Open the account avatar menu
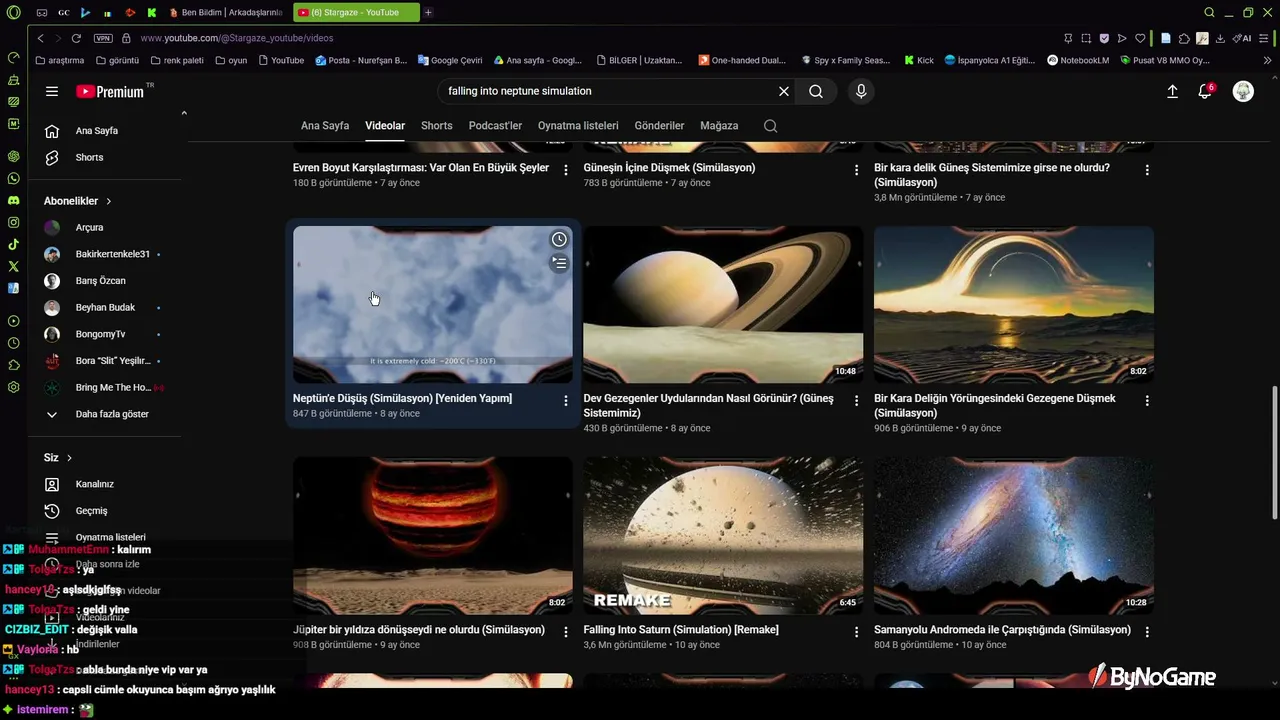 click(1243, 91)
